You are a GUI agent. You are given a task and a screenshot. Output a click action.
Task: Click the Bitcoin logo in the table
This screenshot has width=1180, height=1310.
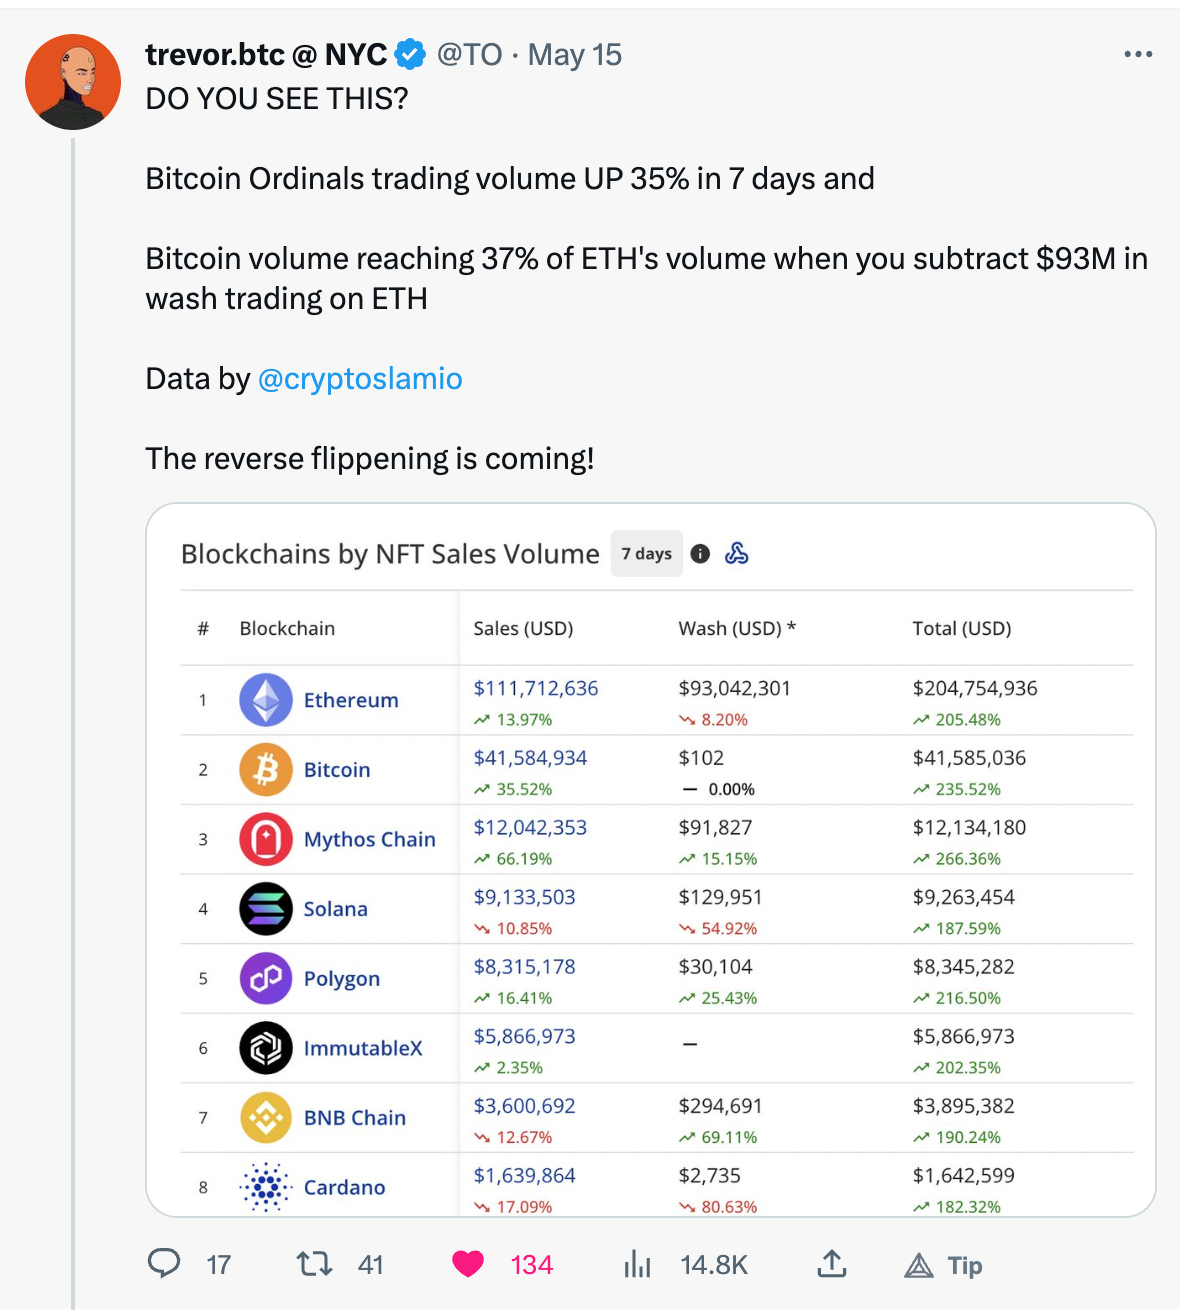point(266,770)
